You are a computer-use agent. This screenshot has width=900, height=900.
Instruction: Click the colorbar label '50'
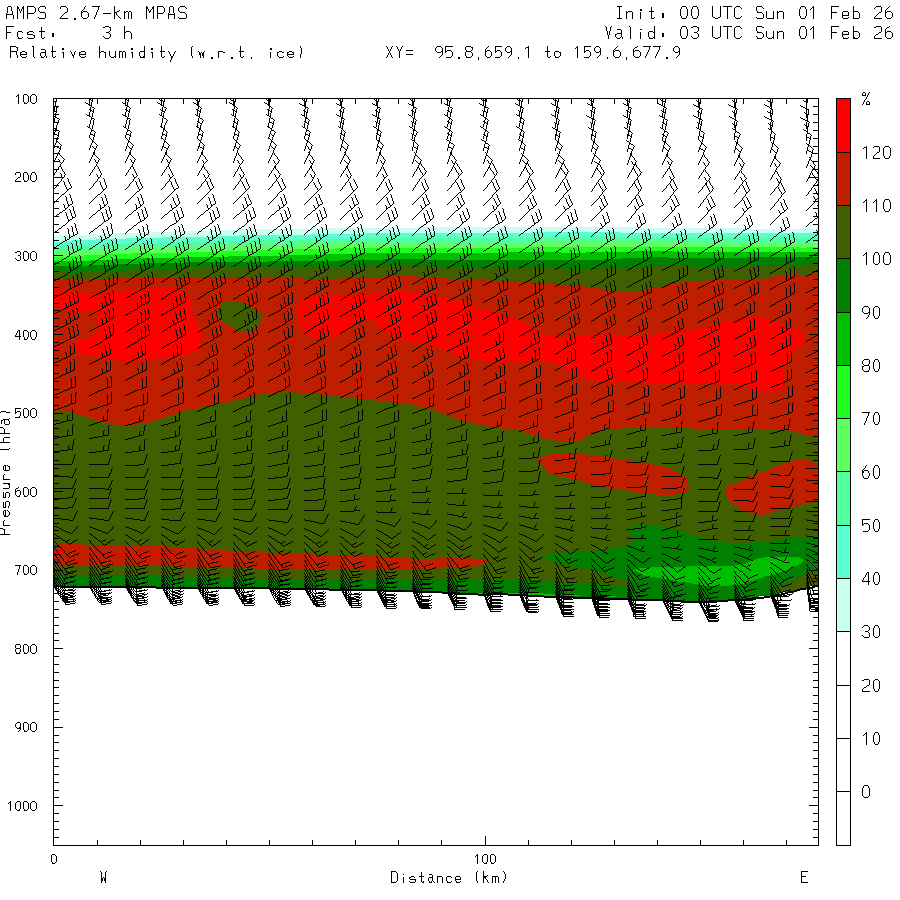pyautogui.click(x=871, y=526)
